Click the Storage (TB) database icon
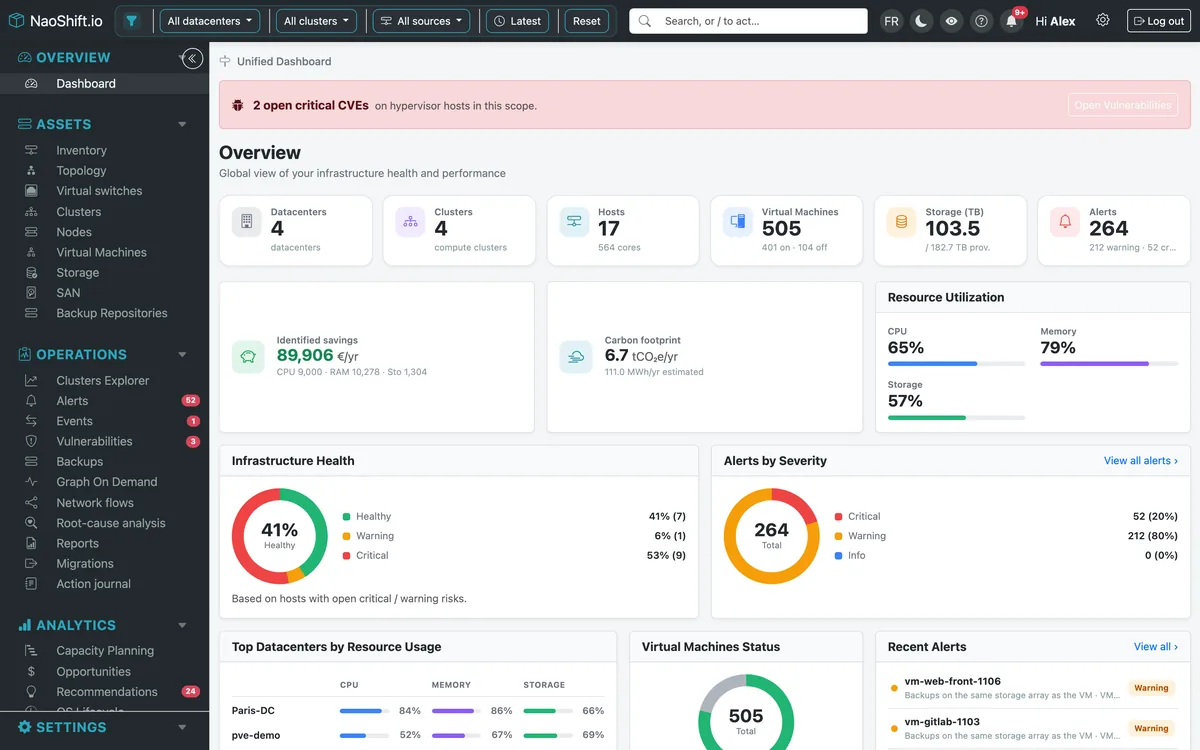This screenshot has width=1200, height=750. [901, 222]
